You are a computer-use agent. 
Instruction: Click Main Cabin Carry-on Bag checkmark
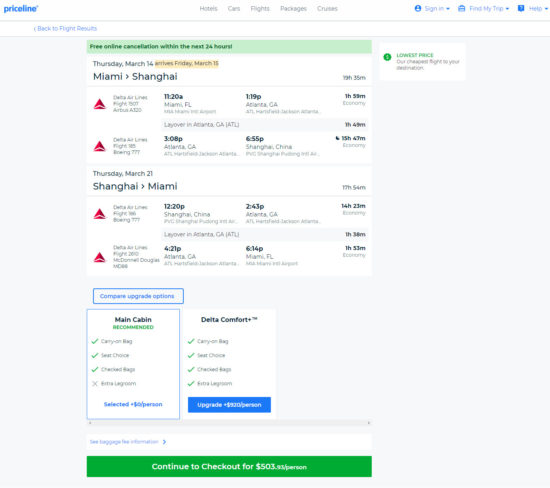pyautogui.click(x=95, y=341)
